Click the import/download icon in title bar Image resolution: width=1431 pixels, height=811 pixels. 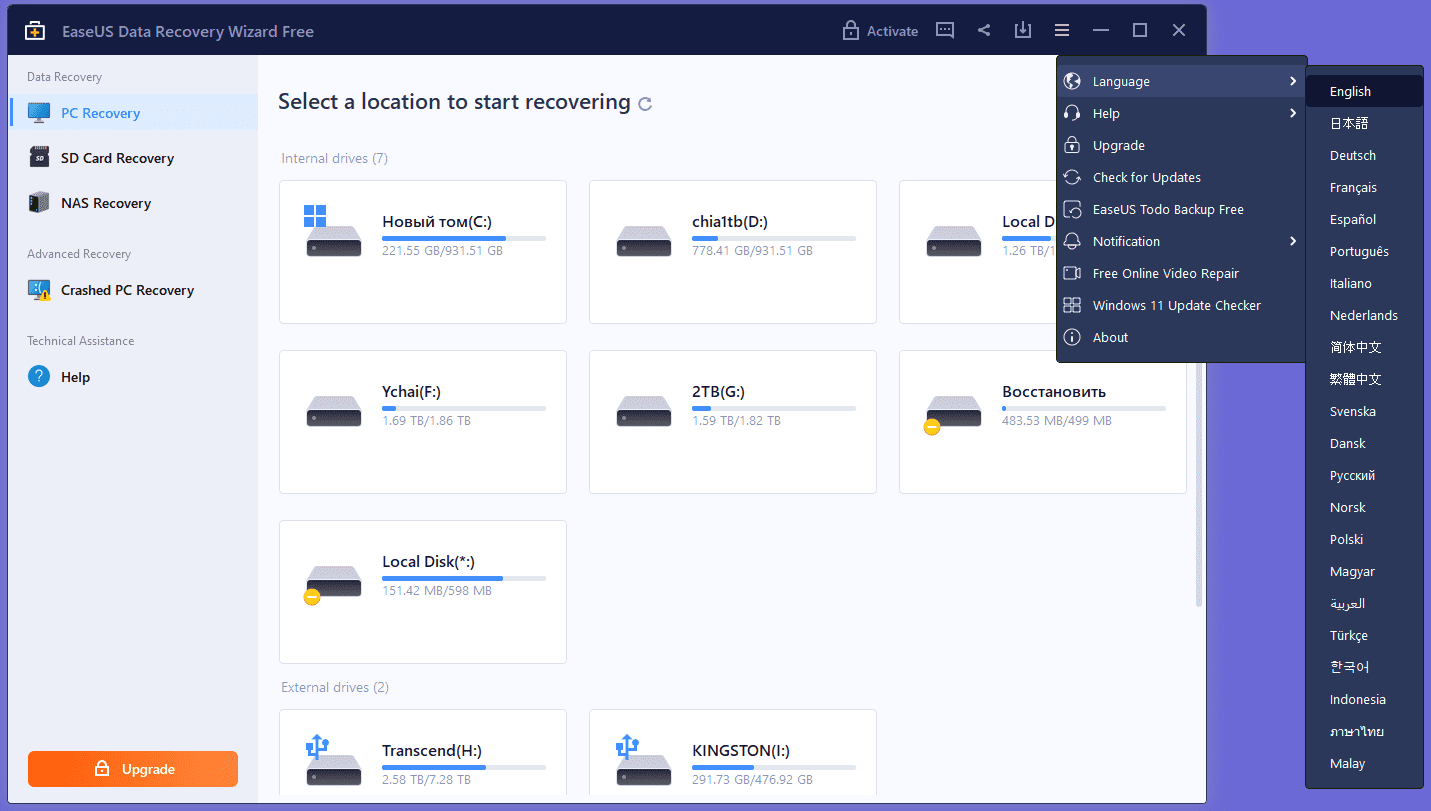[x=1023, y=31]
